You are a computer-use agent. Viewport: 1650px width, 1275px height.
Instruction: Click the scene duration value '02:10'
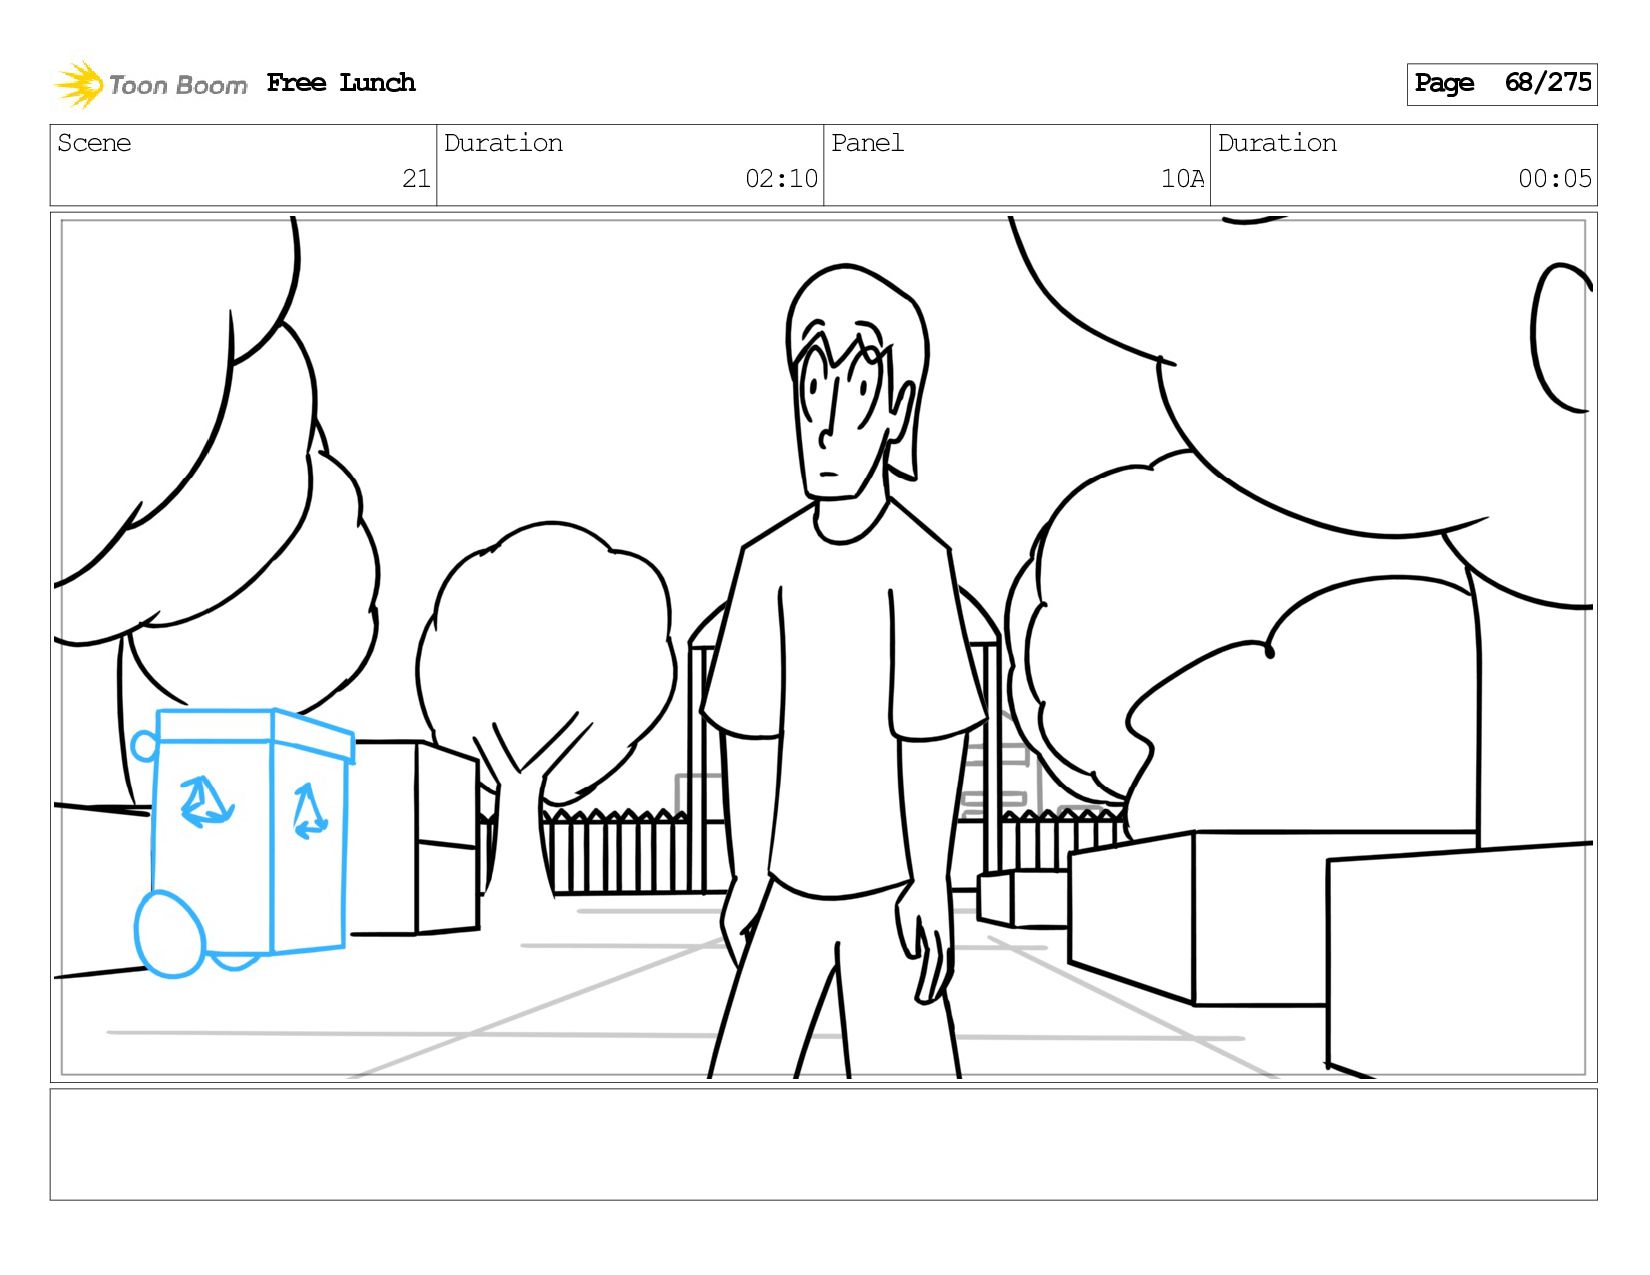coord(781,179)
